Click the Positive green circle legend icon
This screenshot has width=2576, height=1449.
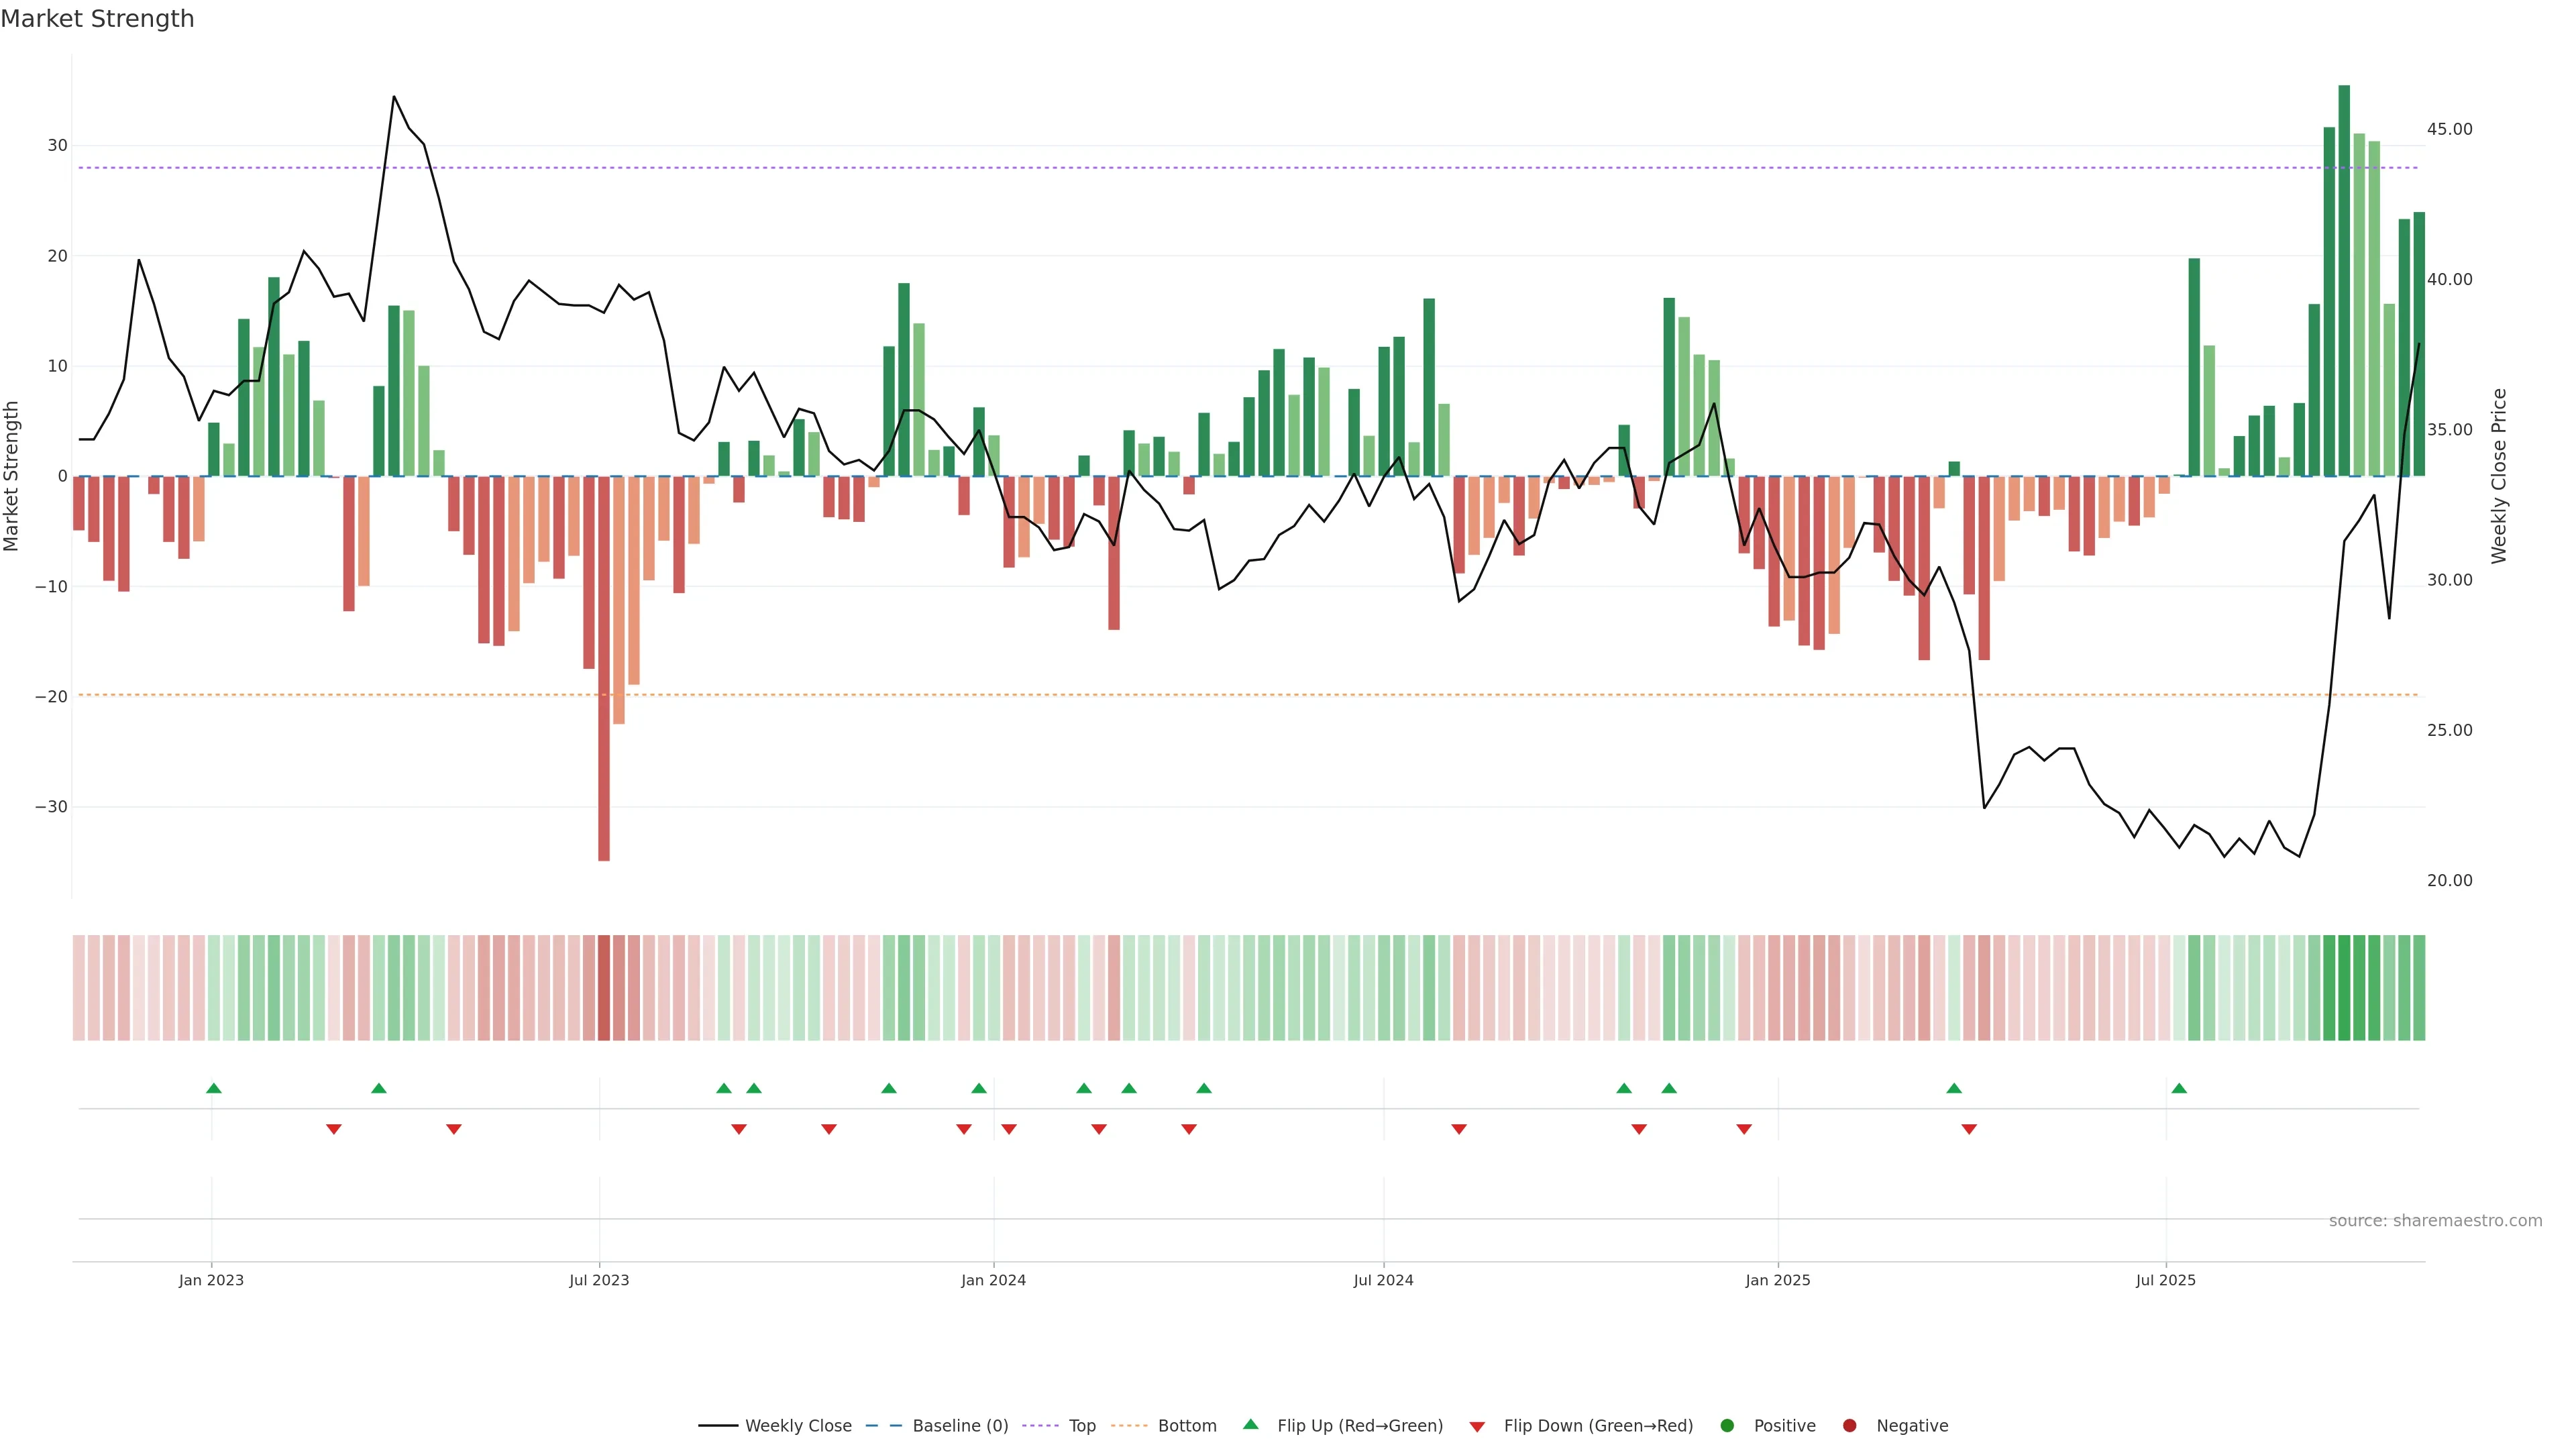[1727, 1426]
